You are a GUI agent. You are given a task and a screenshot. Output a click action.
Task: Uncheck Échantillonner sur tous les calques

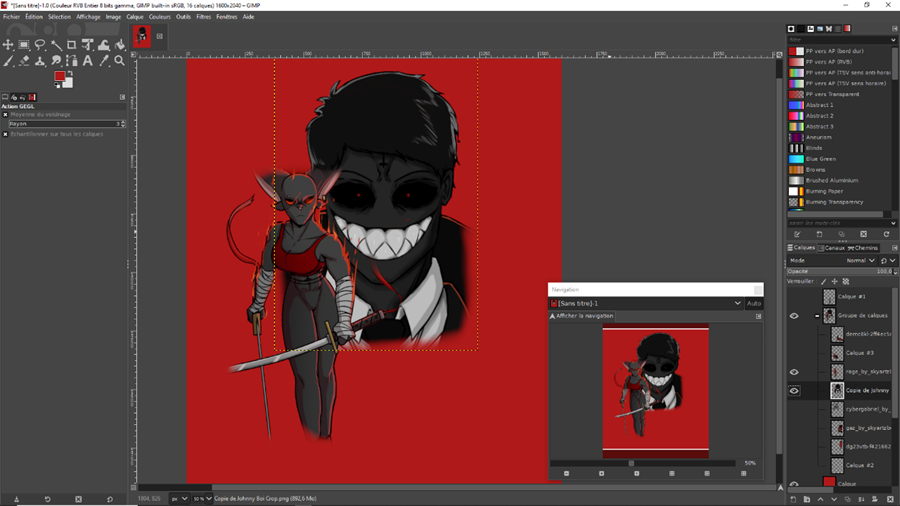coord(5,134)
